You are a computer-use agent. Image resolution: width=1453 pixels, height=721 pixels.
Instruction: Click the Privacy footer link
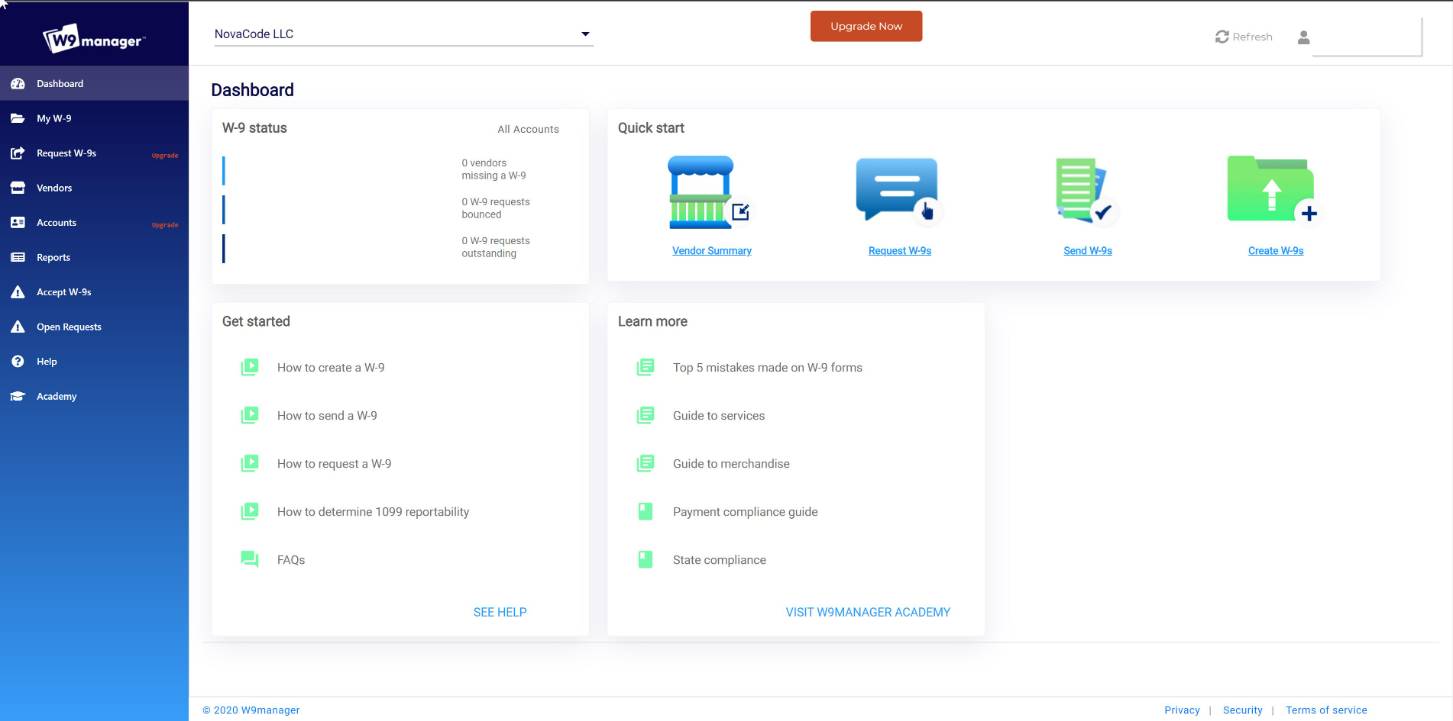[1182, 710]
